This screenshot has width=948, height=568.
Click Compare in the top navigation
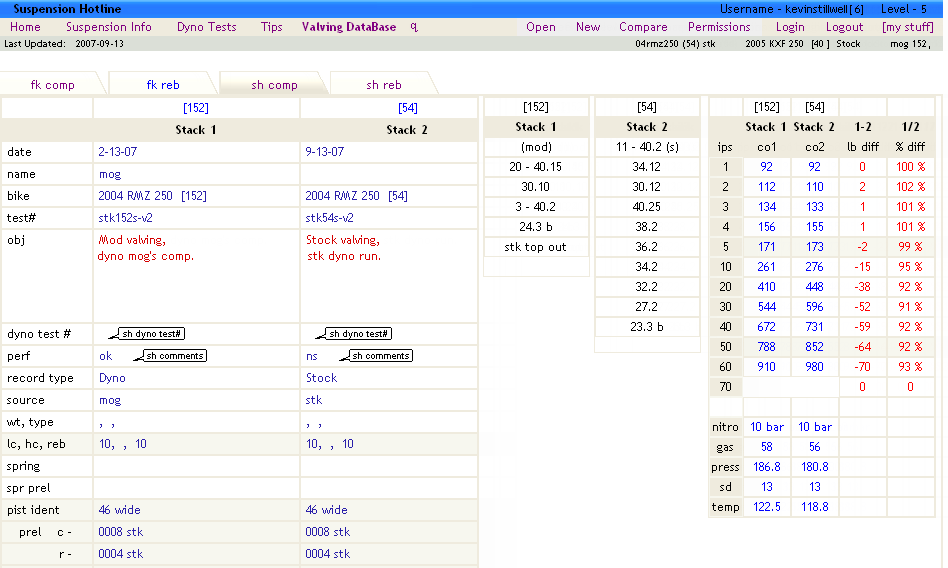643,27
